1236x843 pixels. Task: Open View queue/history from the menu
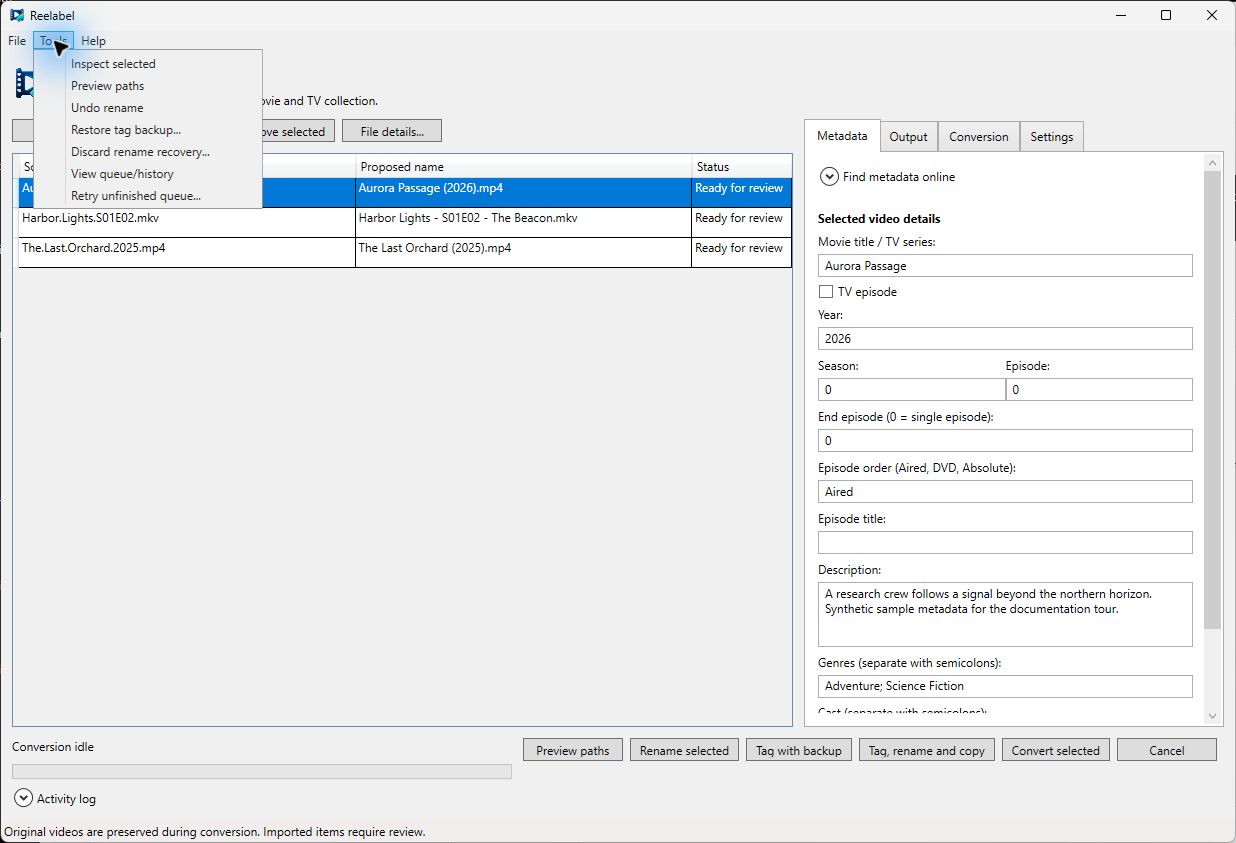pyautogui.click(x=148, y=174)
